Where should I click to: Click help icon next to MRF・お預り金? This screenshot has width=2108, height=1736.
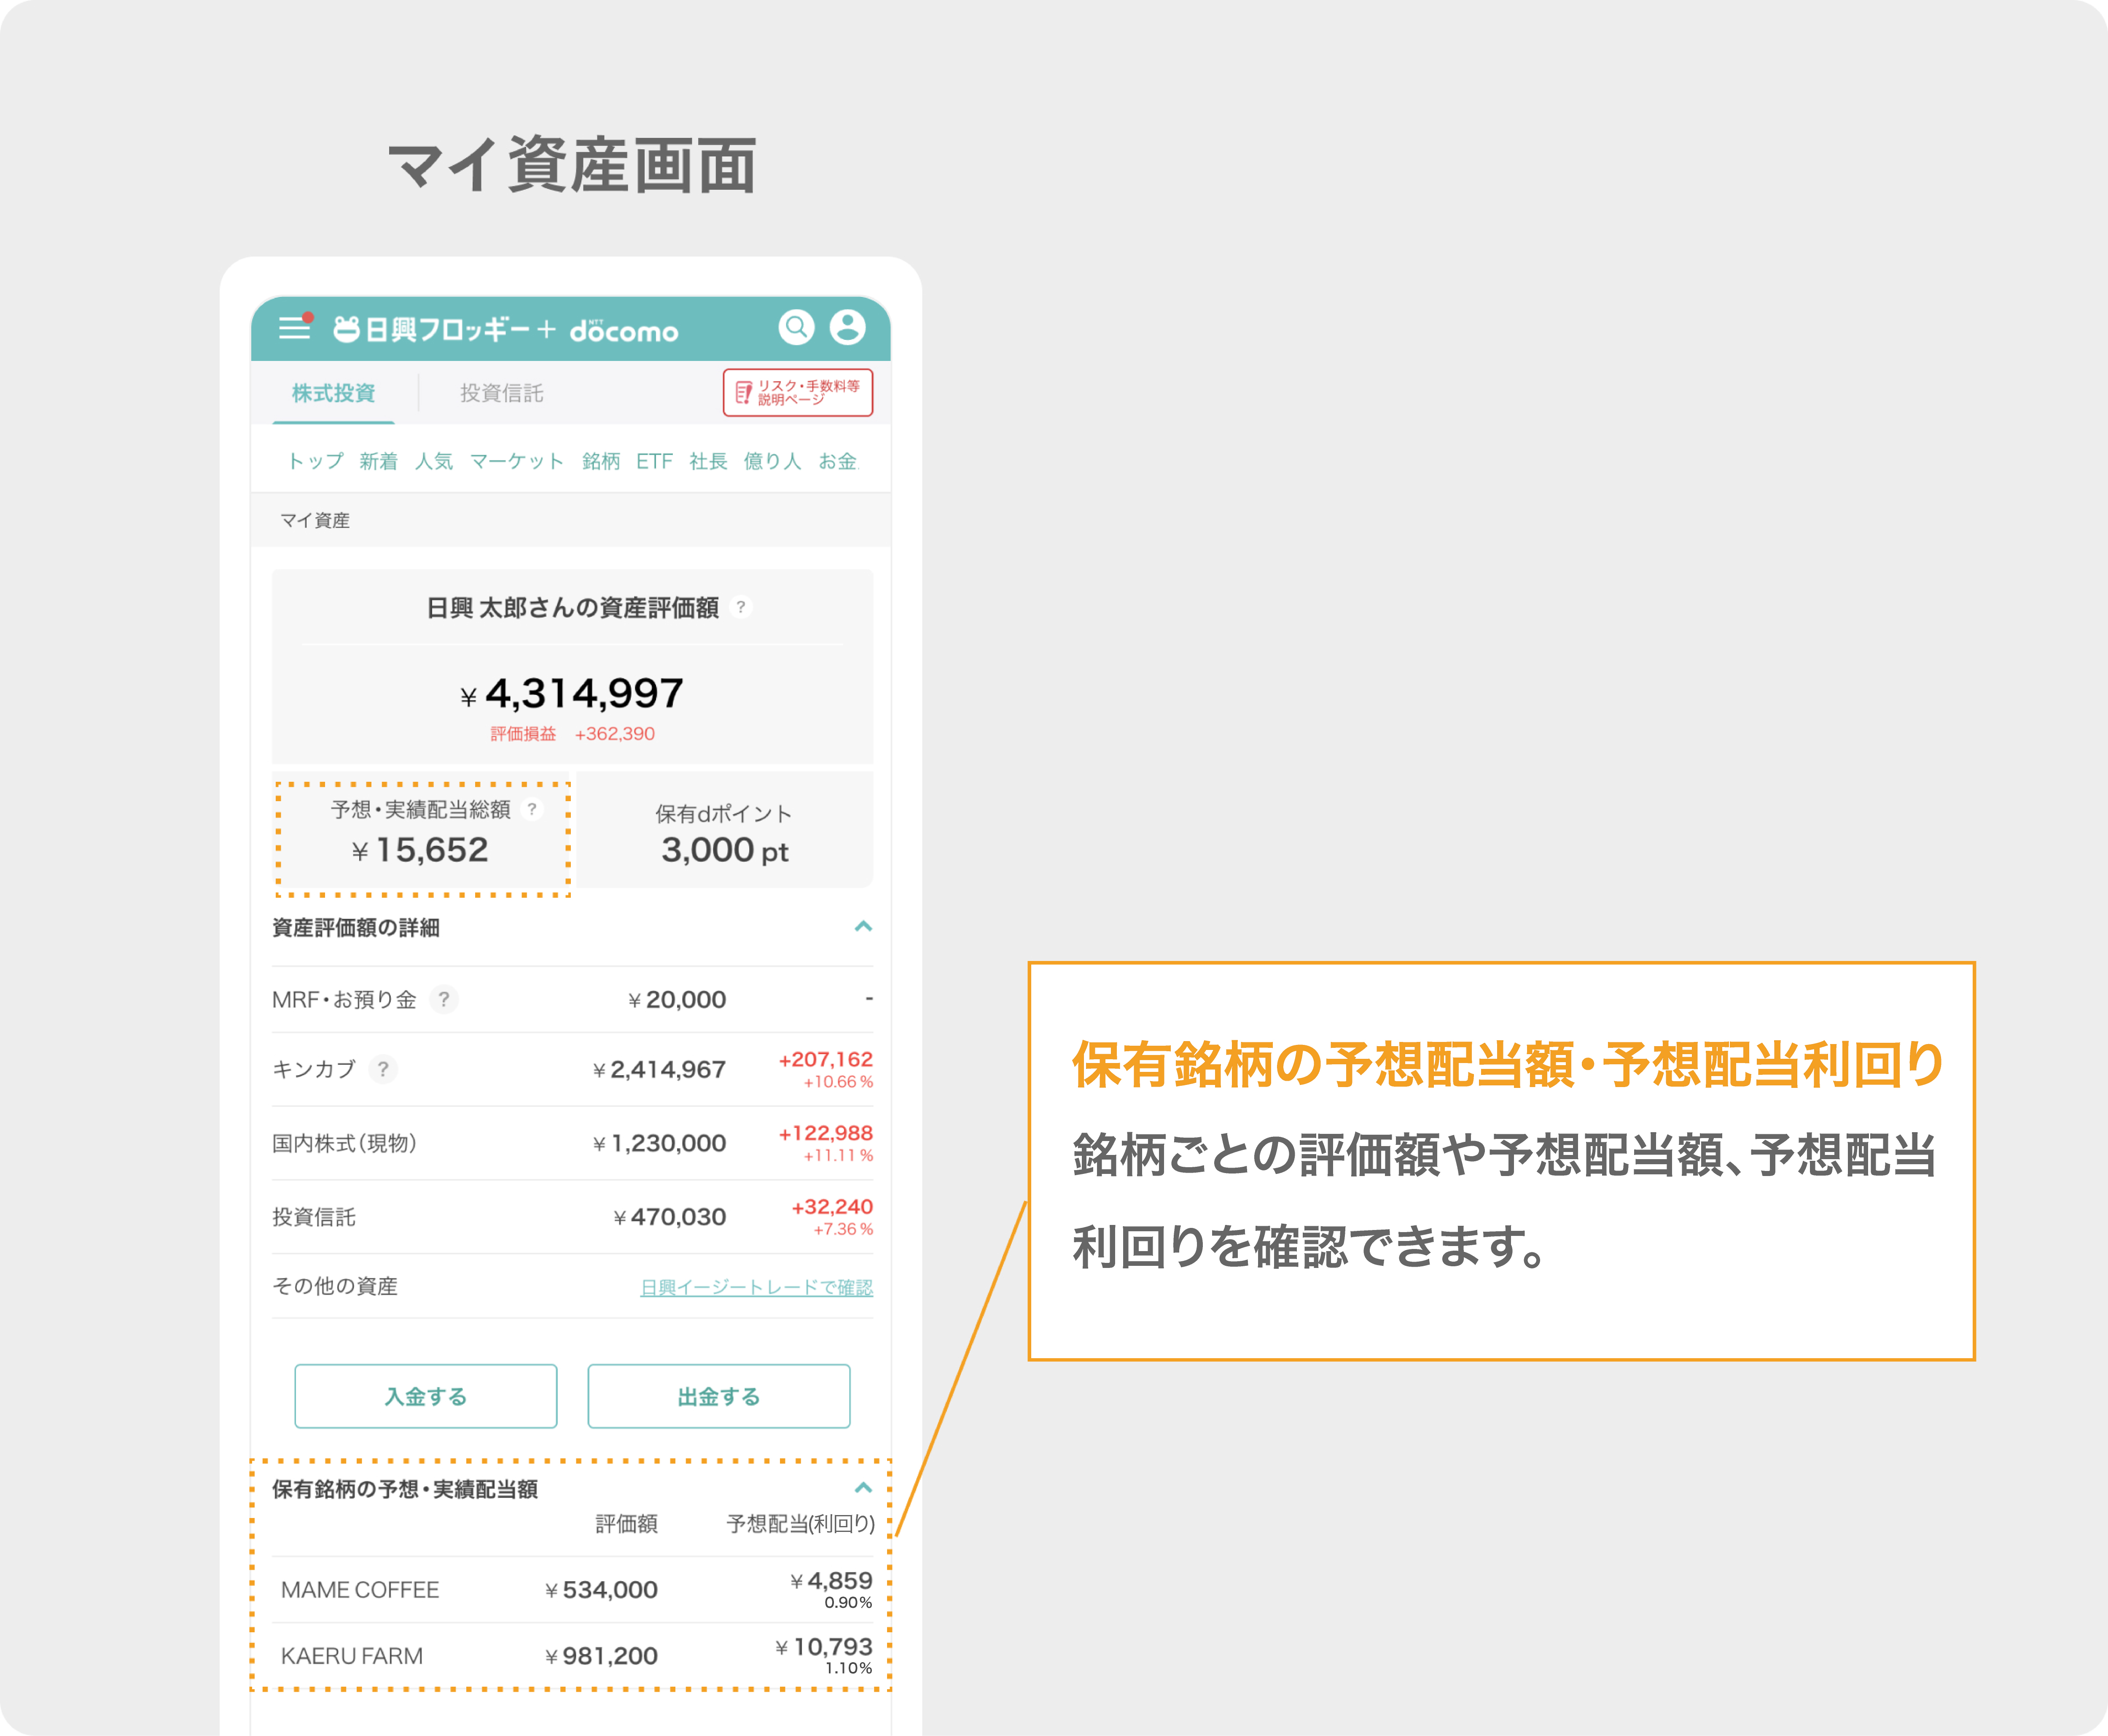pos(444,999)
